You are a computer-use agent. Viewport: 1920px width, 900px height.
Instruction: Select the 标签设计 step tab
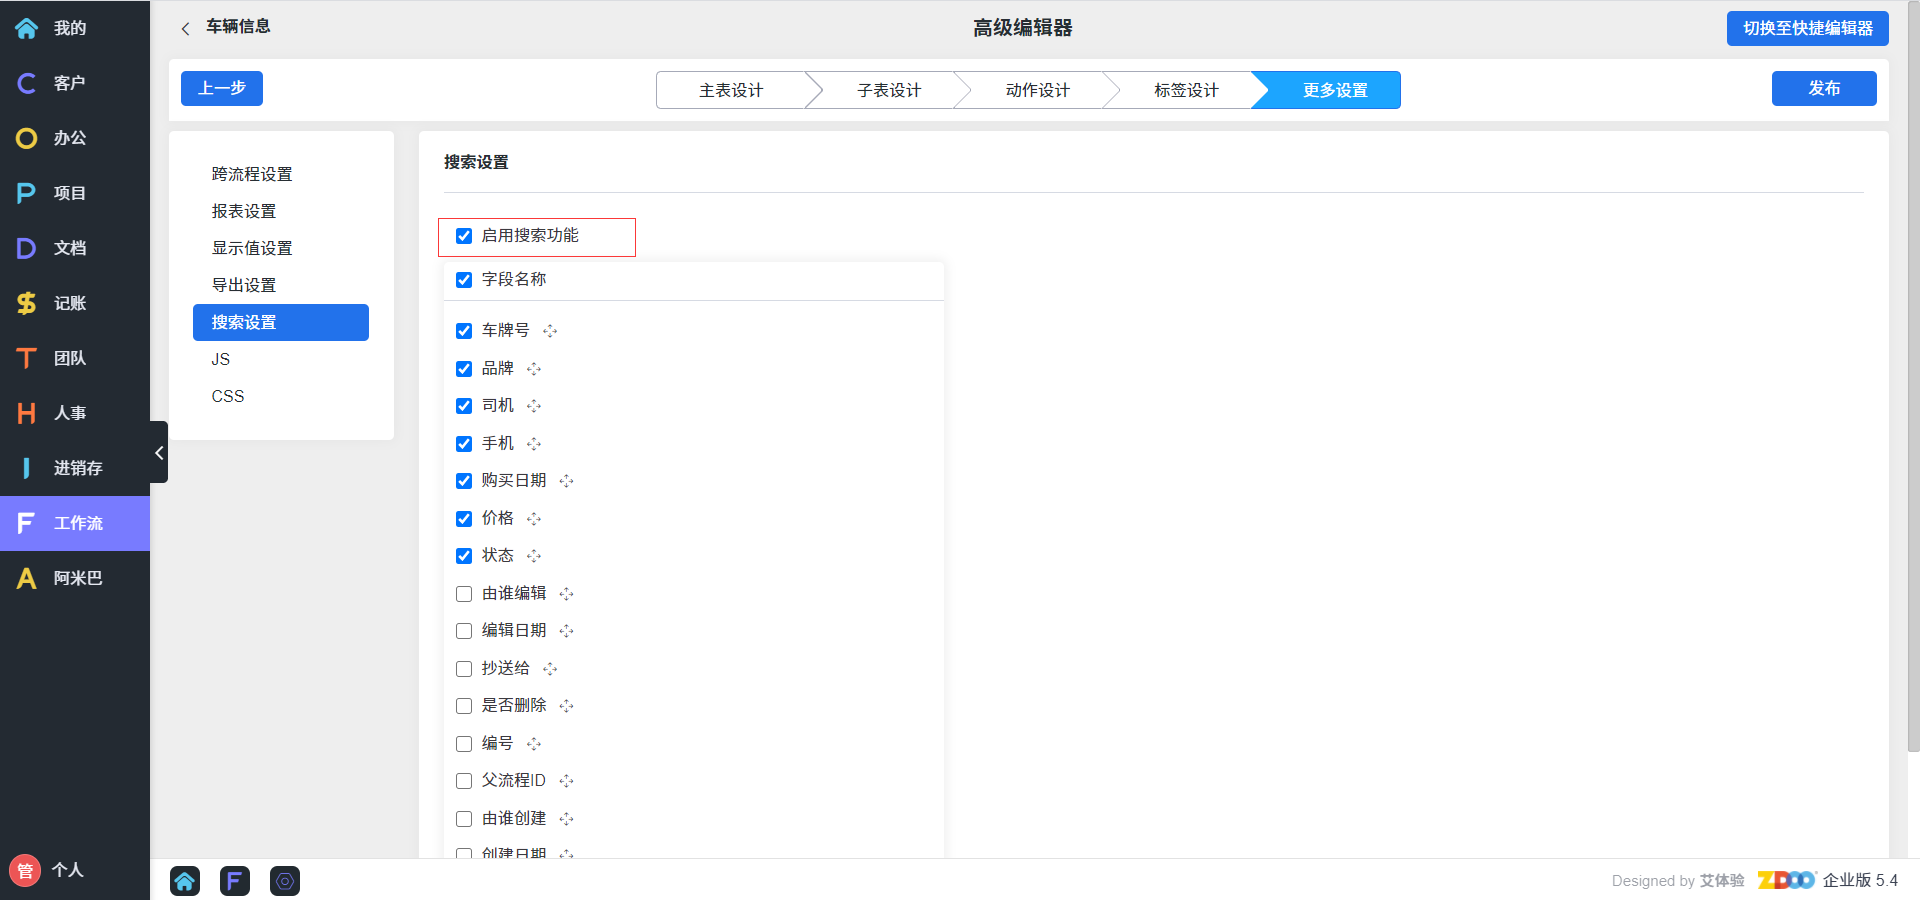click(1186, 90)
